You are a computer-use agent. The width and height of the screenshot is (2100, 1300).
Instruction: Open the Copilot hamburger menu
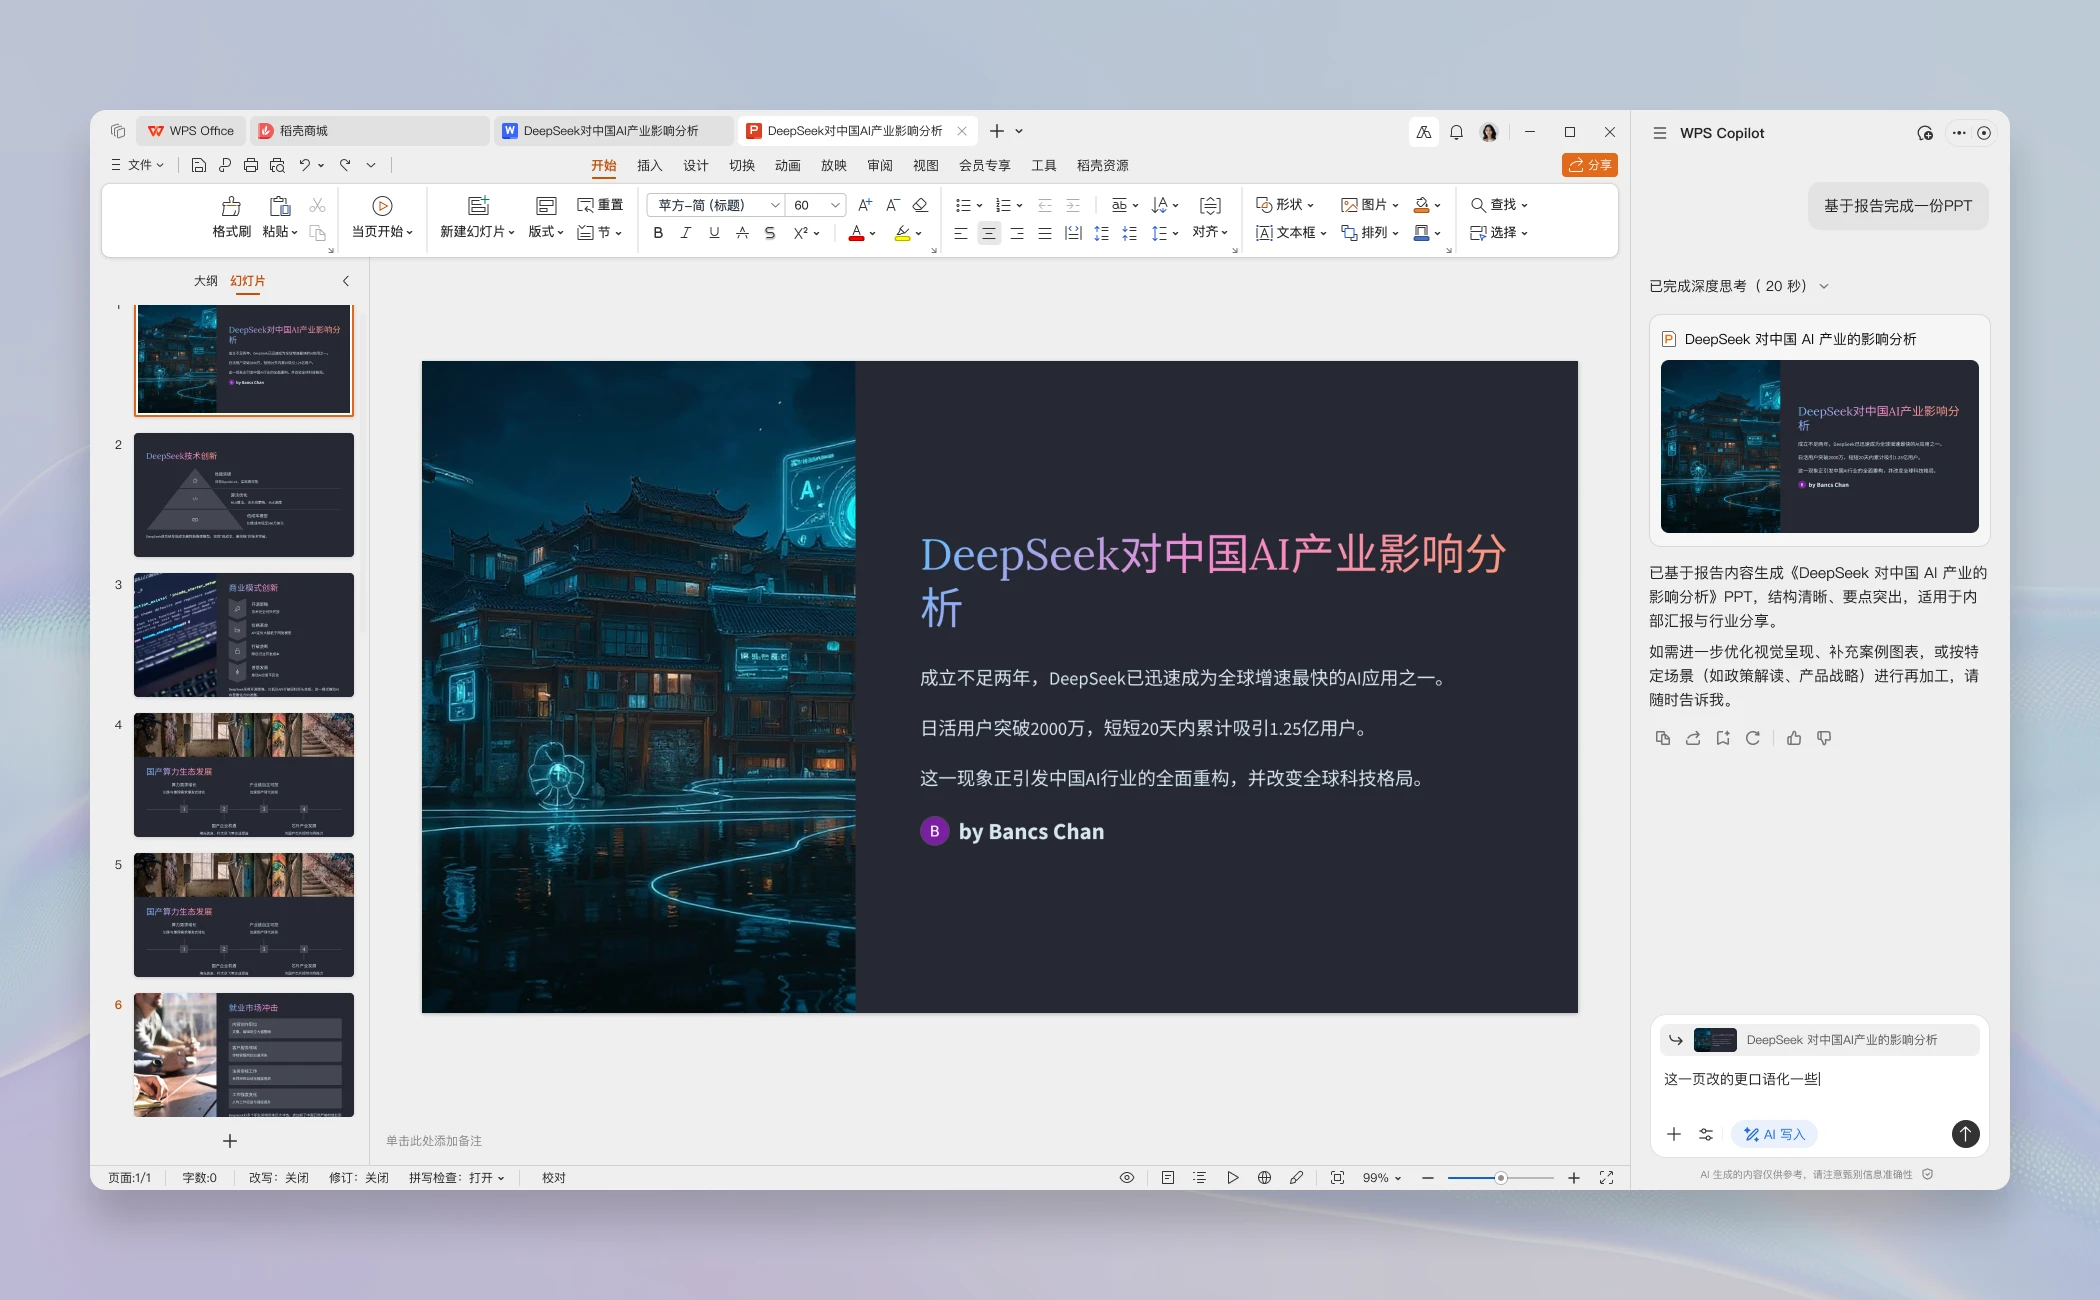point(1659,133)
